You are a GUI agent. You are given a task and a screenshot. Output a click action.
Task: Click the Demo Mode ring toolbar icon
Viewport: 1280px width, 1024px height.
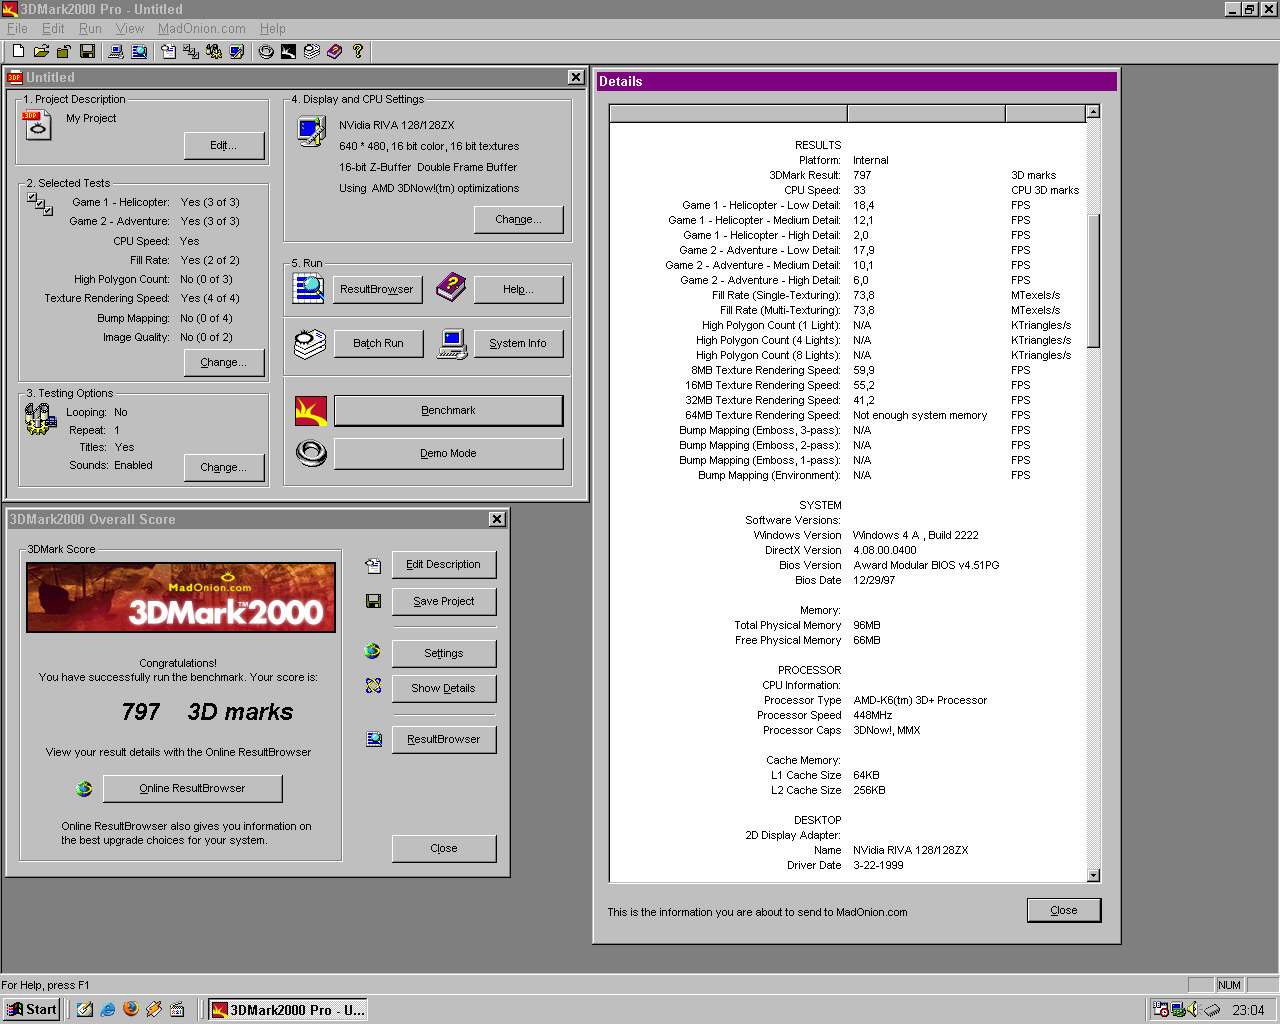click(266, 51)
